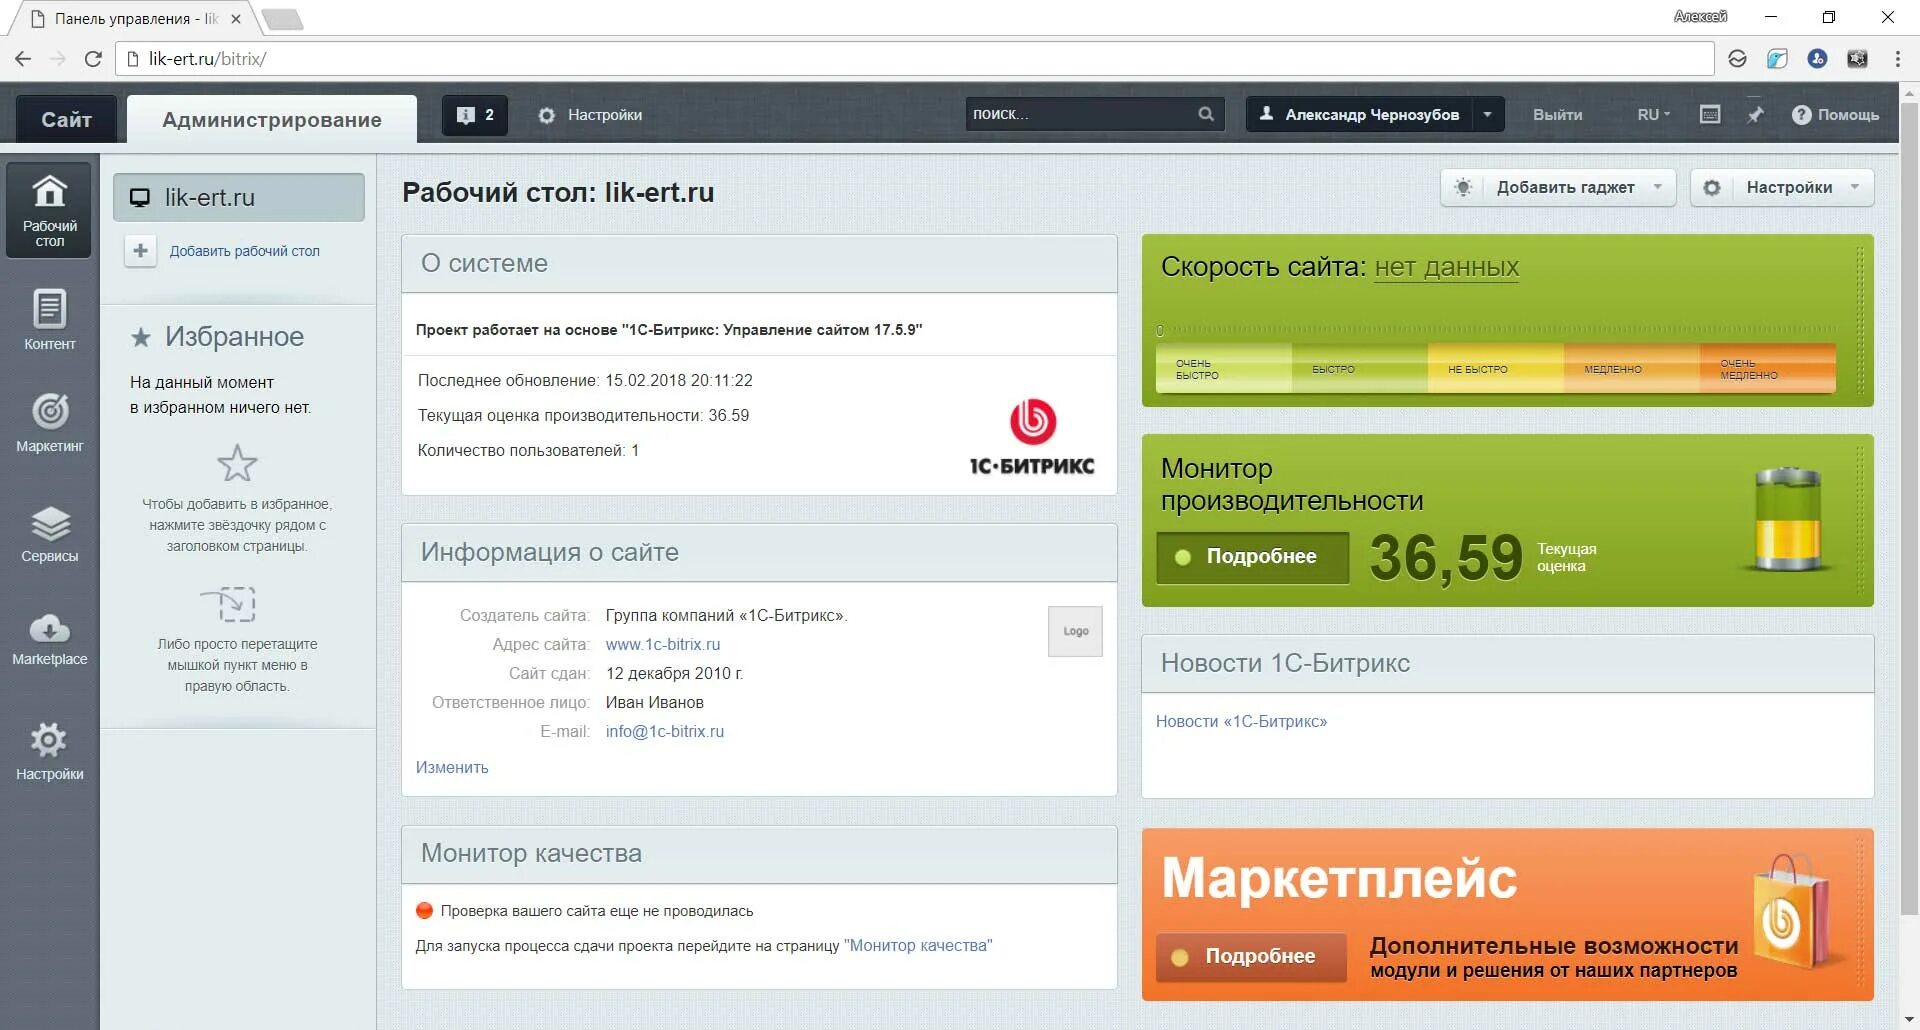This screenshot has width=1920, height=1030.
Task: Click the 1C-Битрикс logo
Action: pos(1032,437)
